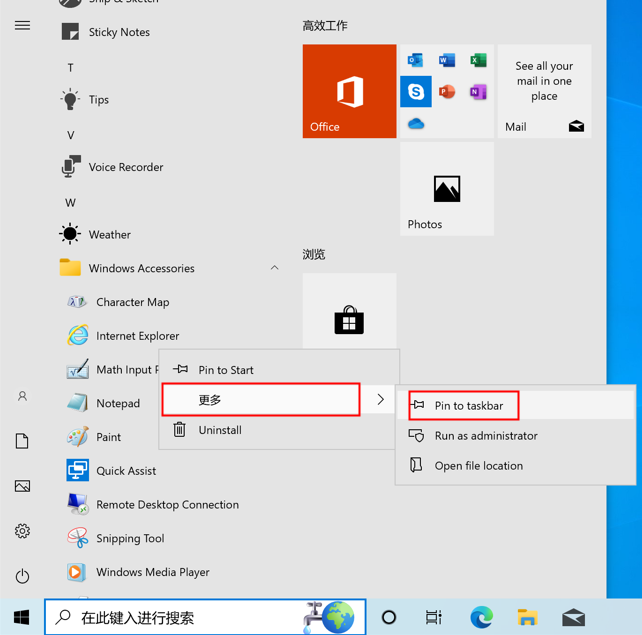This screenshot has height=635, width=642.
Task: Click the Skype icon in tile group
Action: click(416, 92)
